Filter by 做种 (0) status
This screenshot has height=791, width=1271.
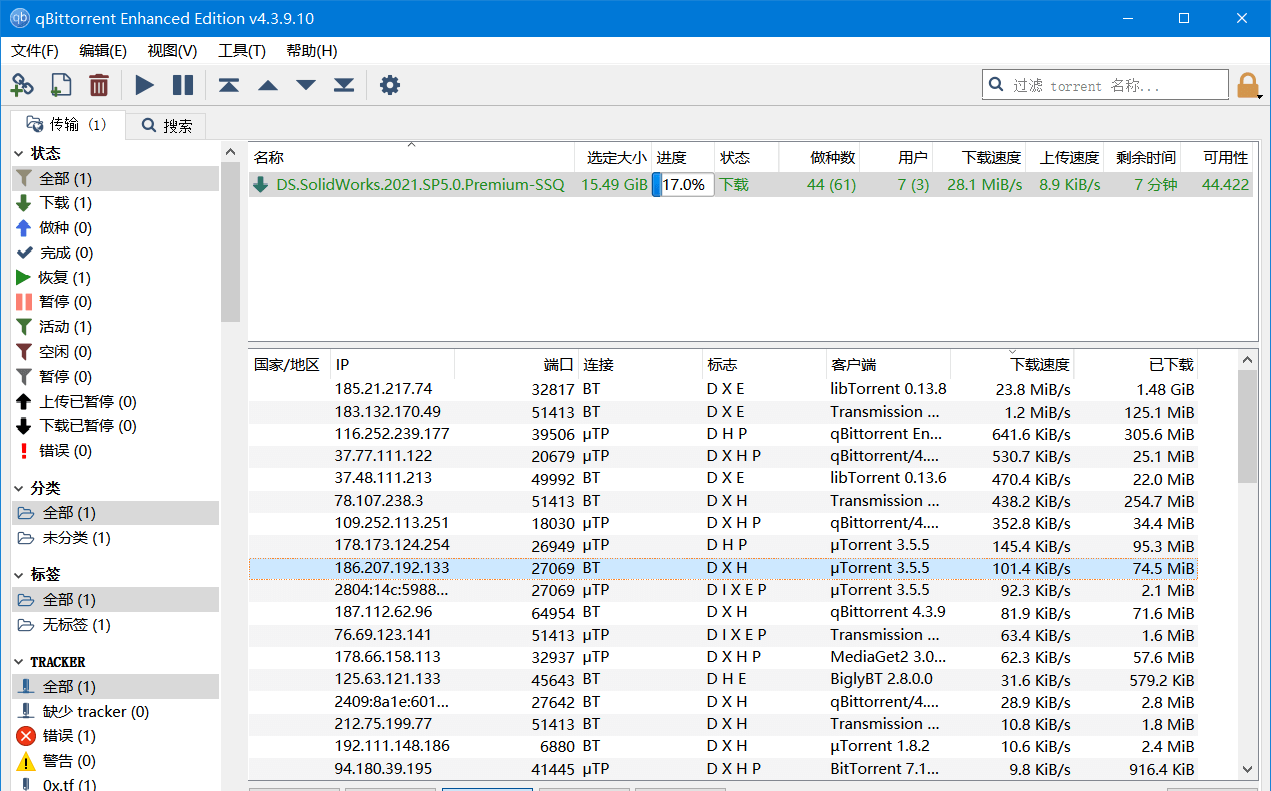115,228
